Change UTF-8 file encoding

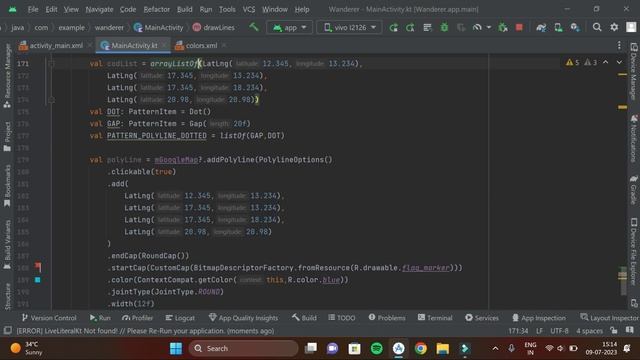(x=559, y=331)
